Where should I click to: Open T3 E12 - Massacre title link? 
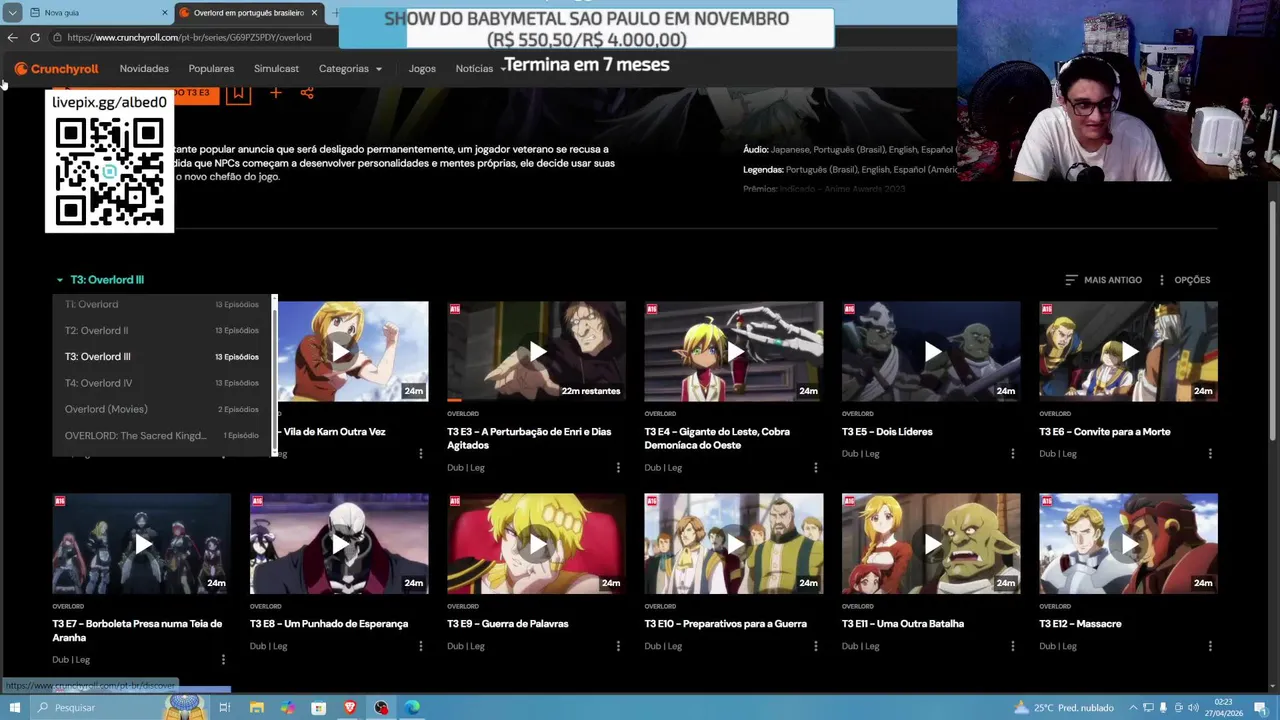(x=1080, y=624)
